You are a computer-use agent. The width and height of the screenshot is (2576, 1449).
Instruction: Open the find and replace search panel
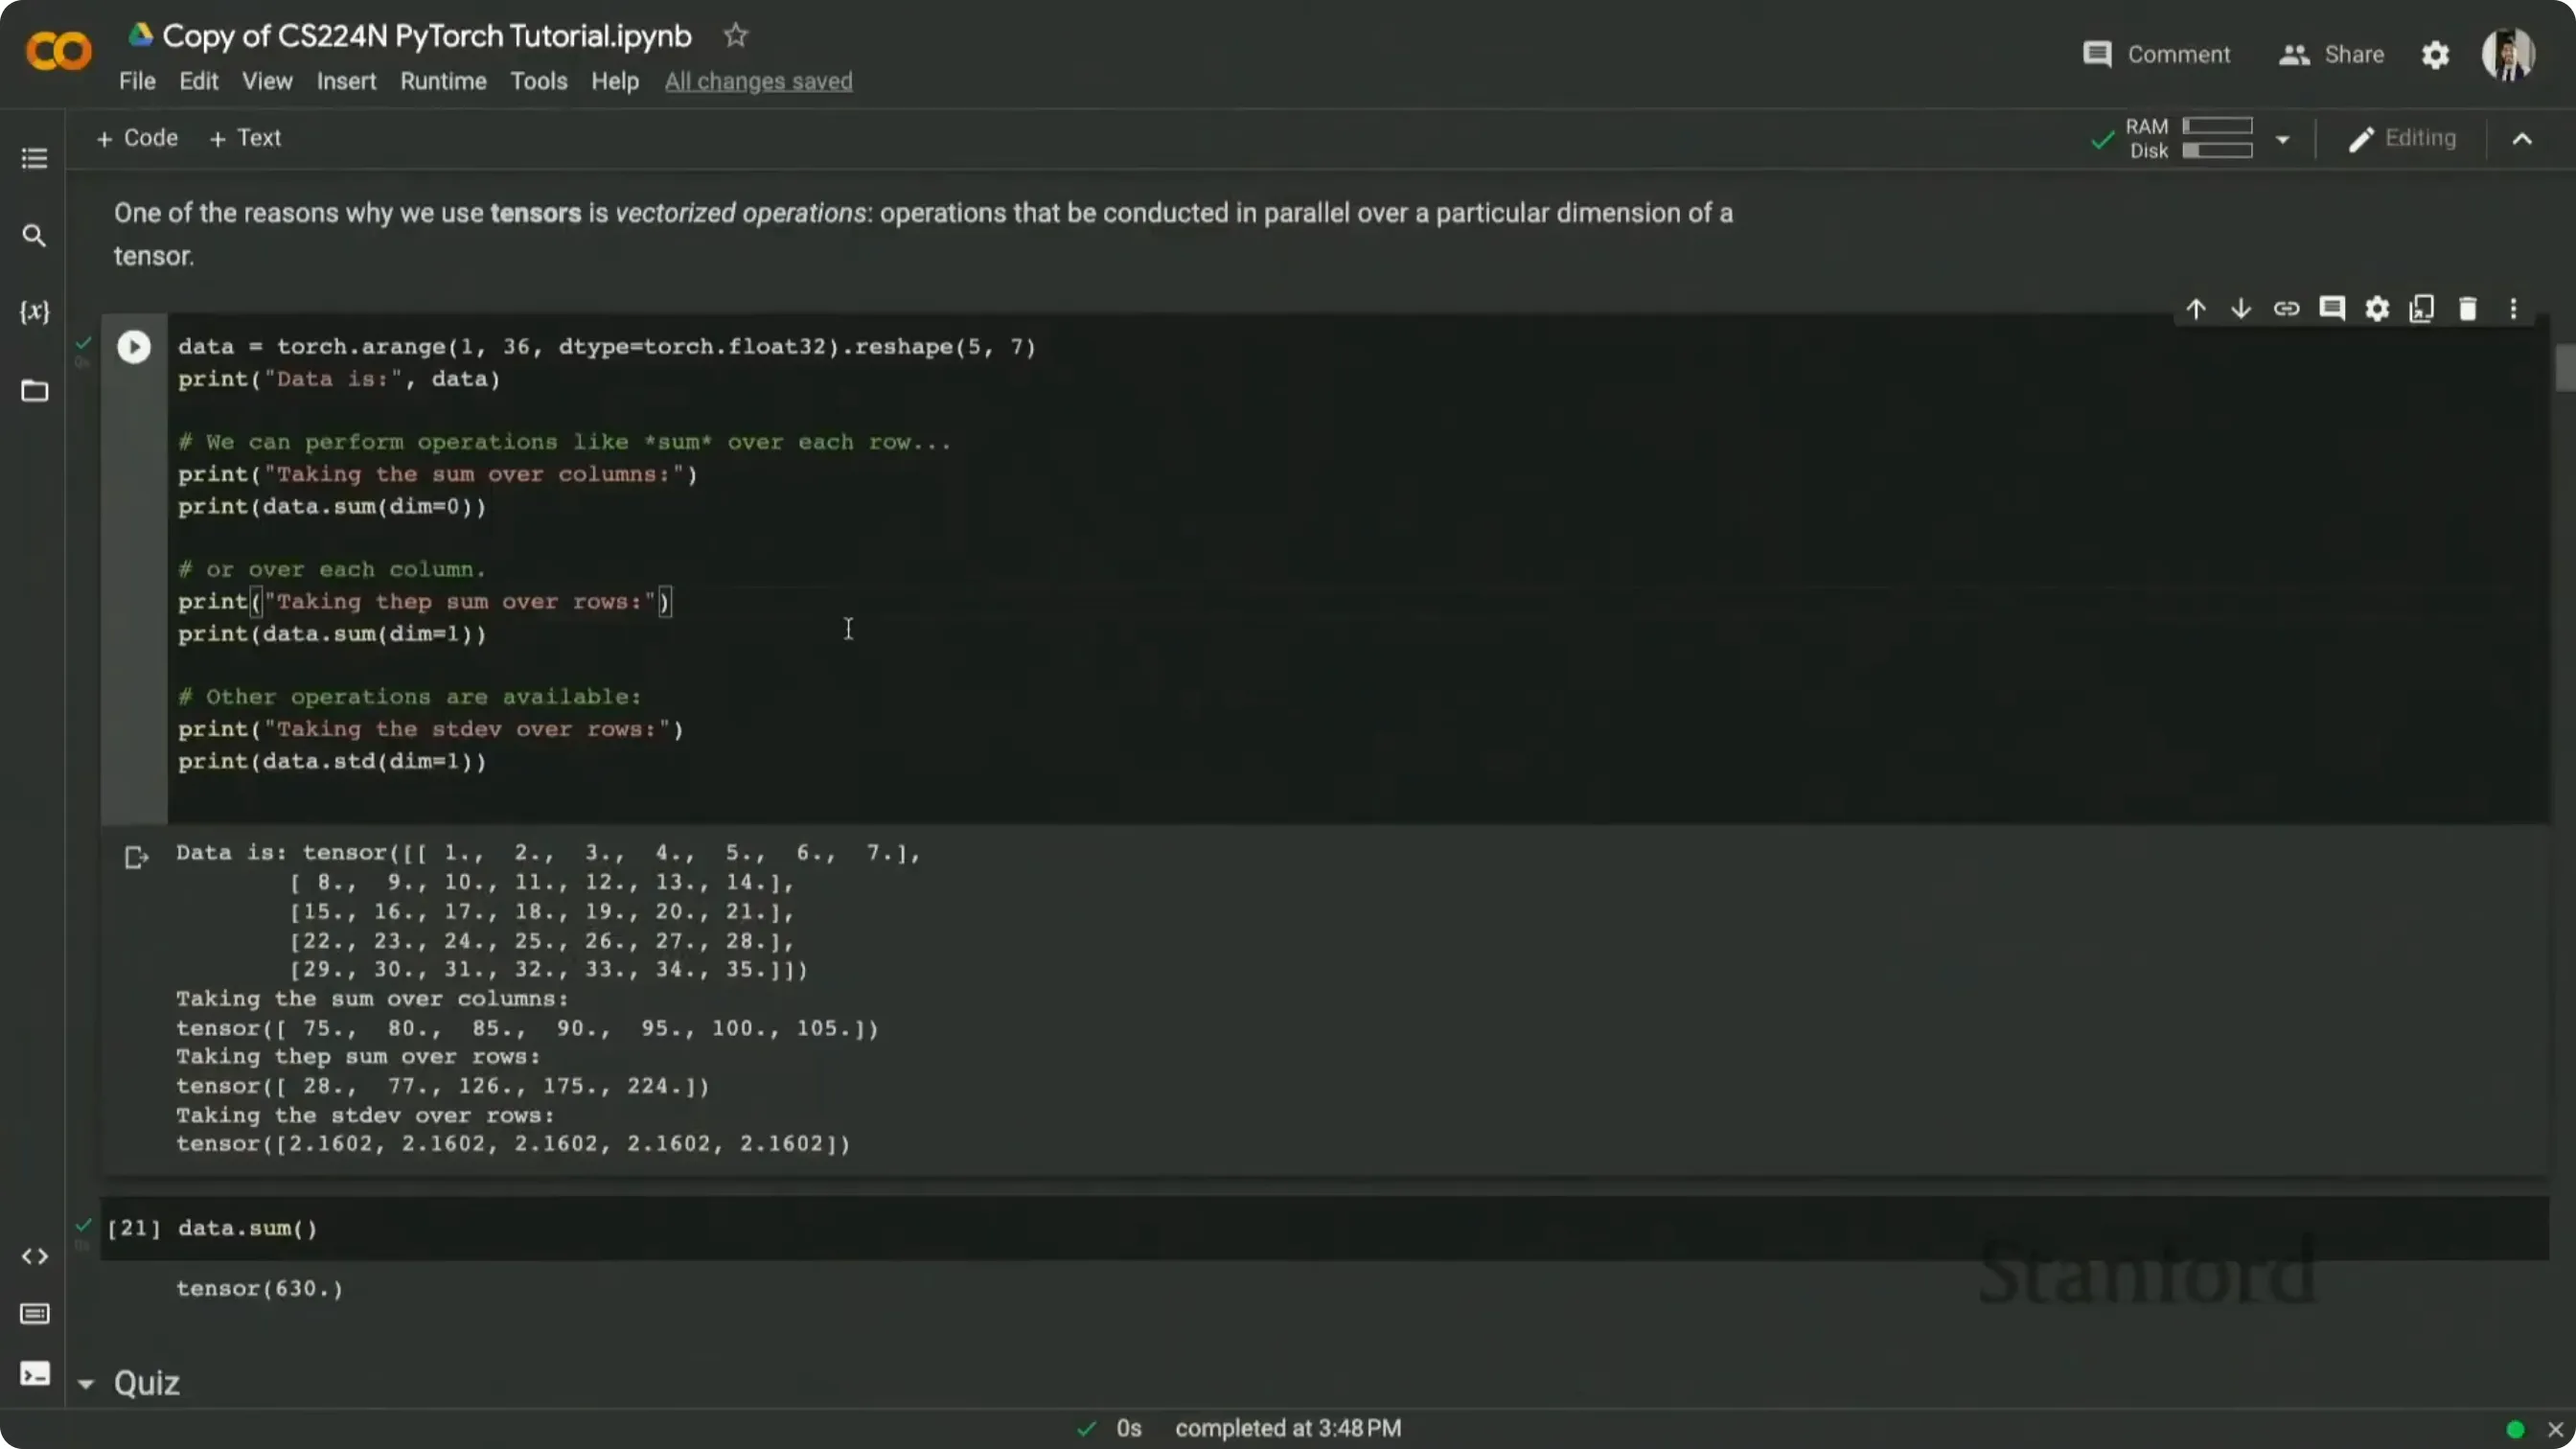[x=34, y=236]
